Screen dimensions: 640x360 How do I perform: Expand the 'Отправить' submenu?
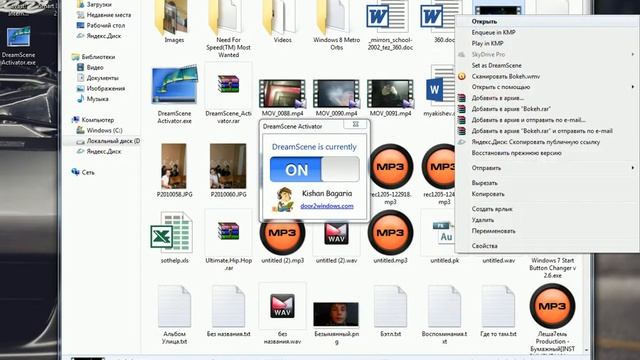546,168
